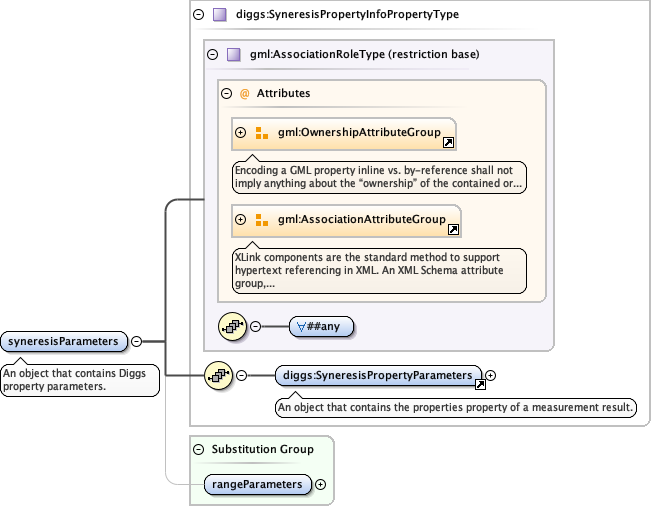This screenshot has width=652, height=507.
Task: Open the diggs:SyneresisPropertyParameters element
Action: pyautogui.click(x=377, y=375)
